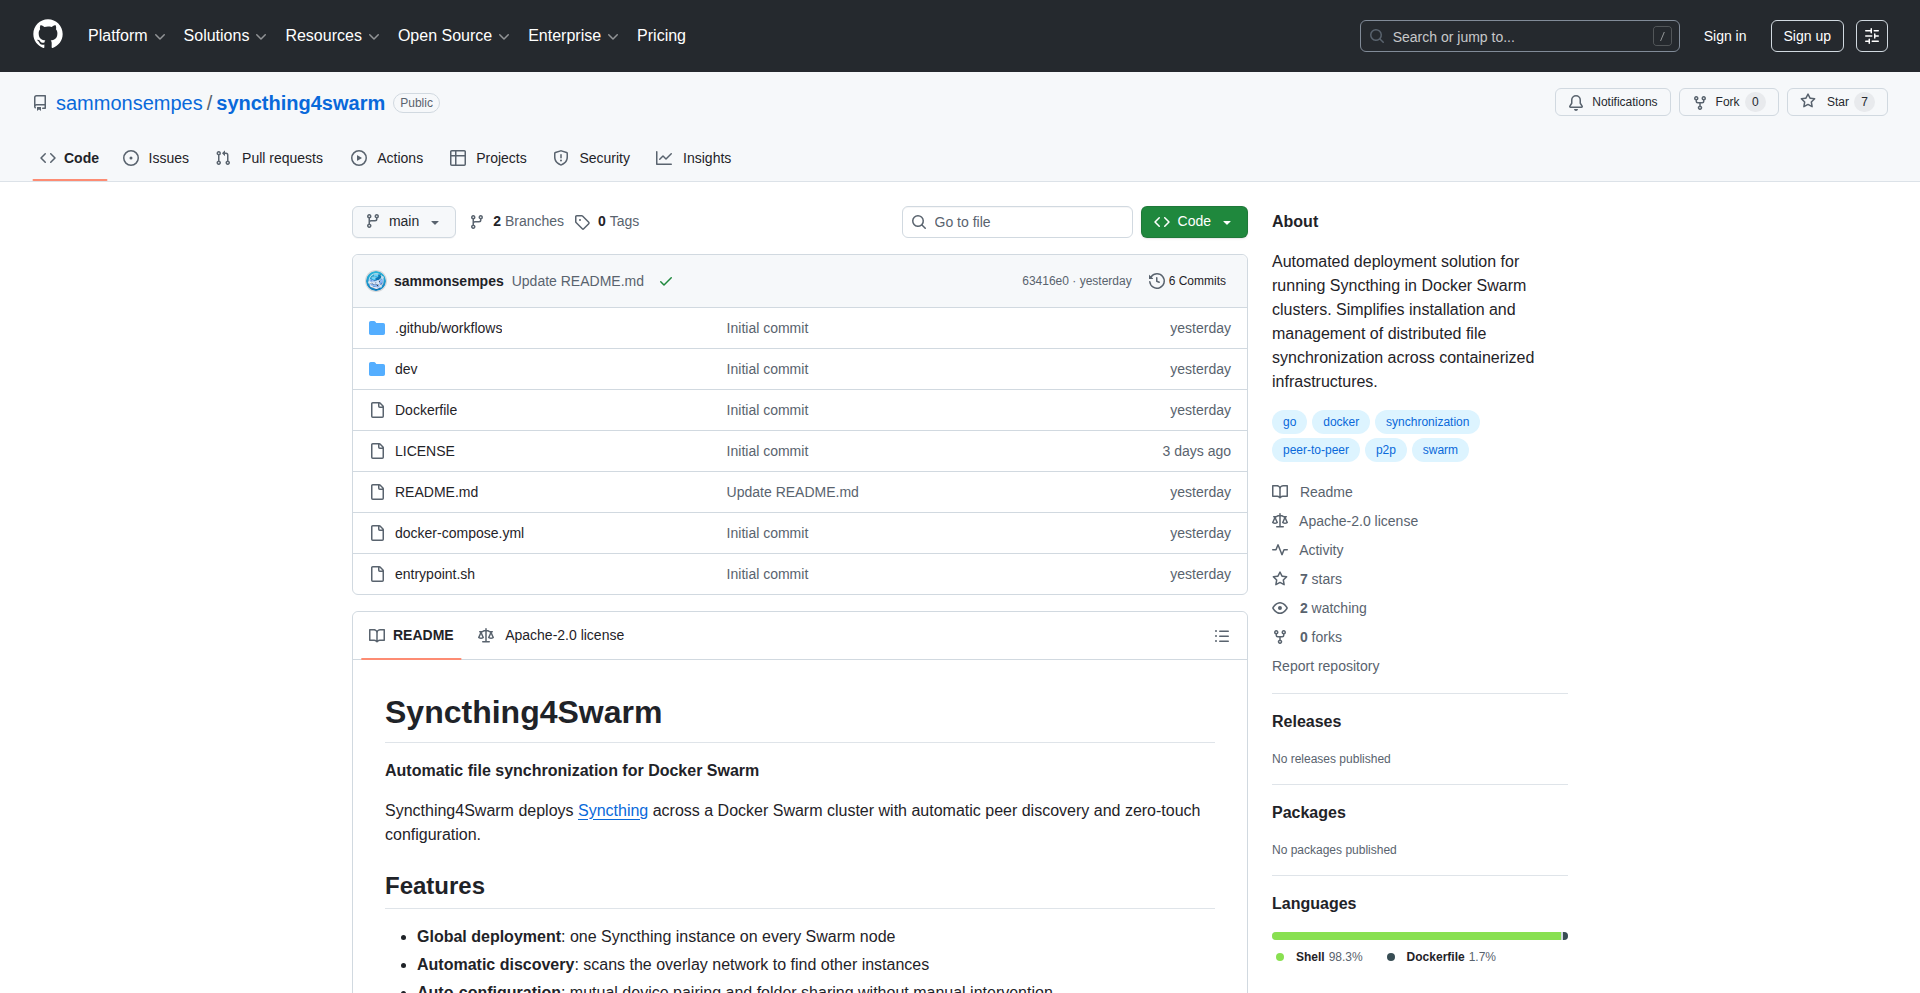Follow the Syncthing link in README
The width and height of the screenshot is (1920, 993).
612,811
